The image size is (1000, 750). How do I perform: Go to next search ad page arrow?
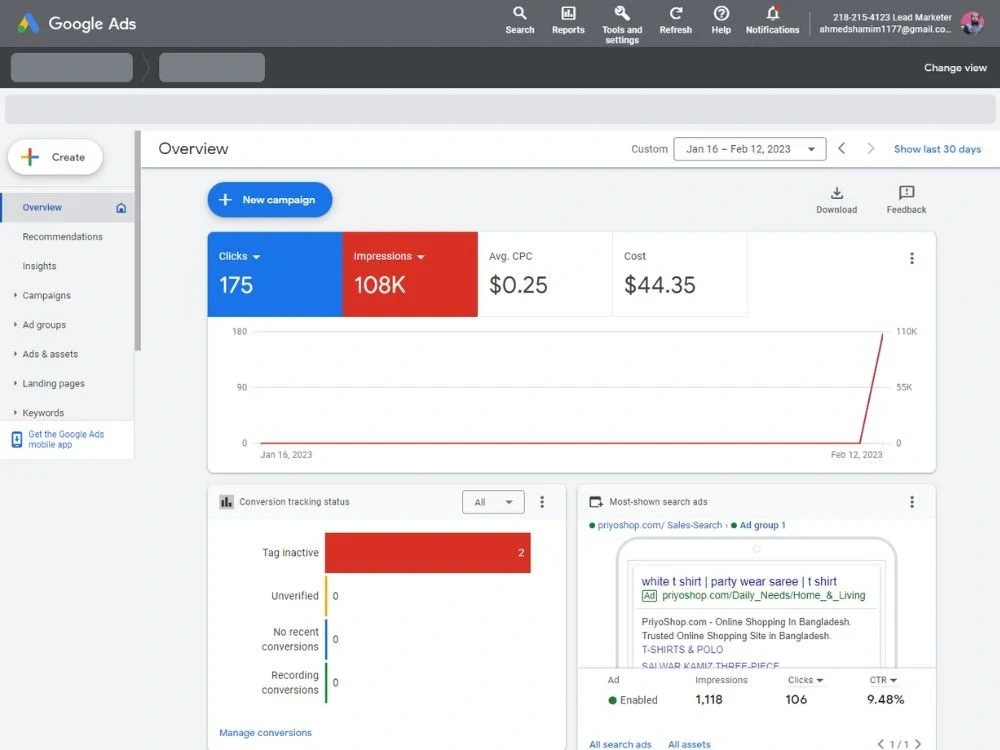(x=918, y=744)
